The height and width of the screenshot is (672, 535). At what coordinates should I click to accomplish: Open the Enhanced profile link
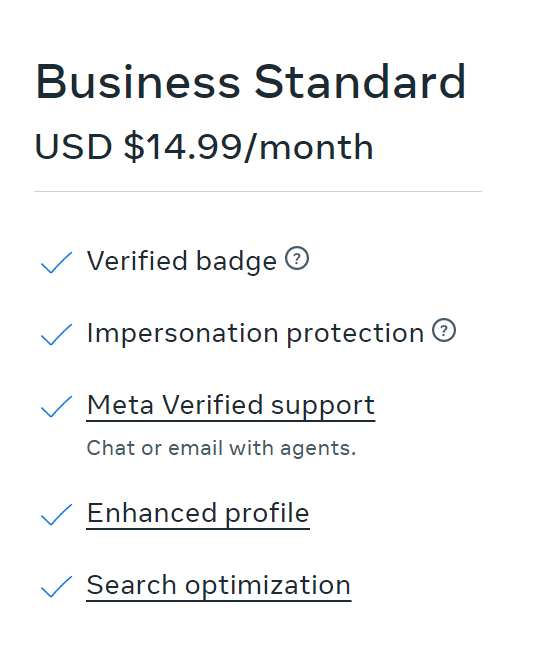[198, 513]
